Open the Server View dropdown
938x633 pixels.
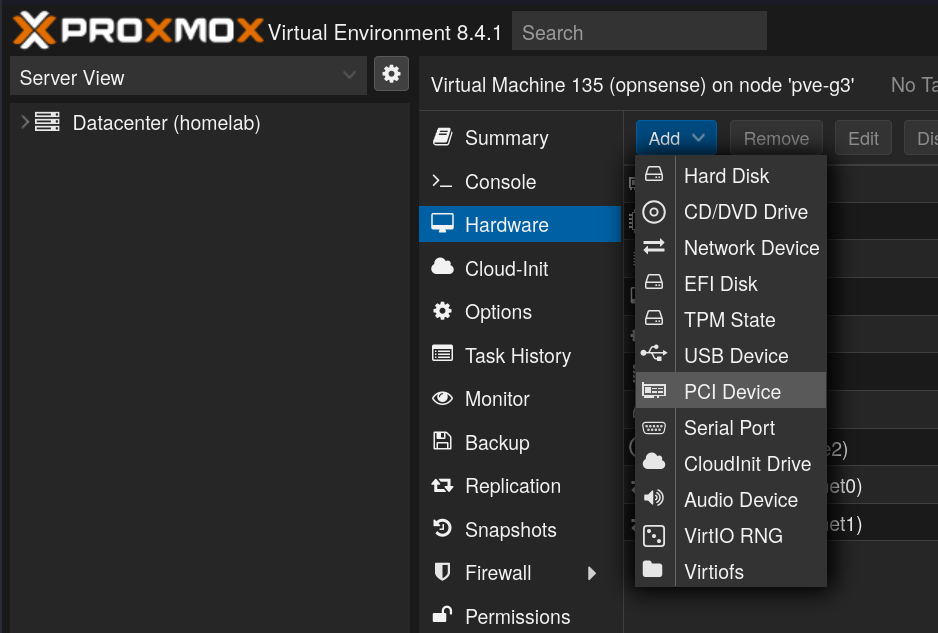187,77
